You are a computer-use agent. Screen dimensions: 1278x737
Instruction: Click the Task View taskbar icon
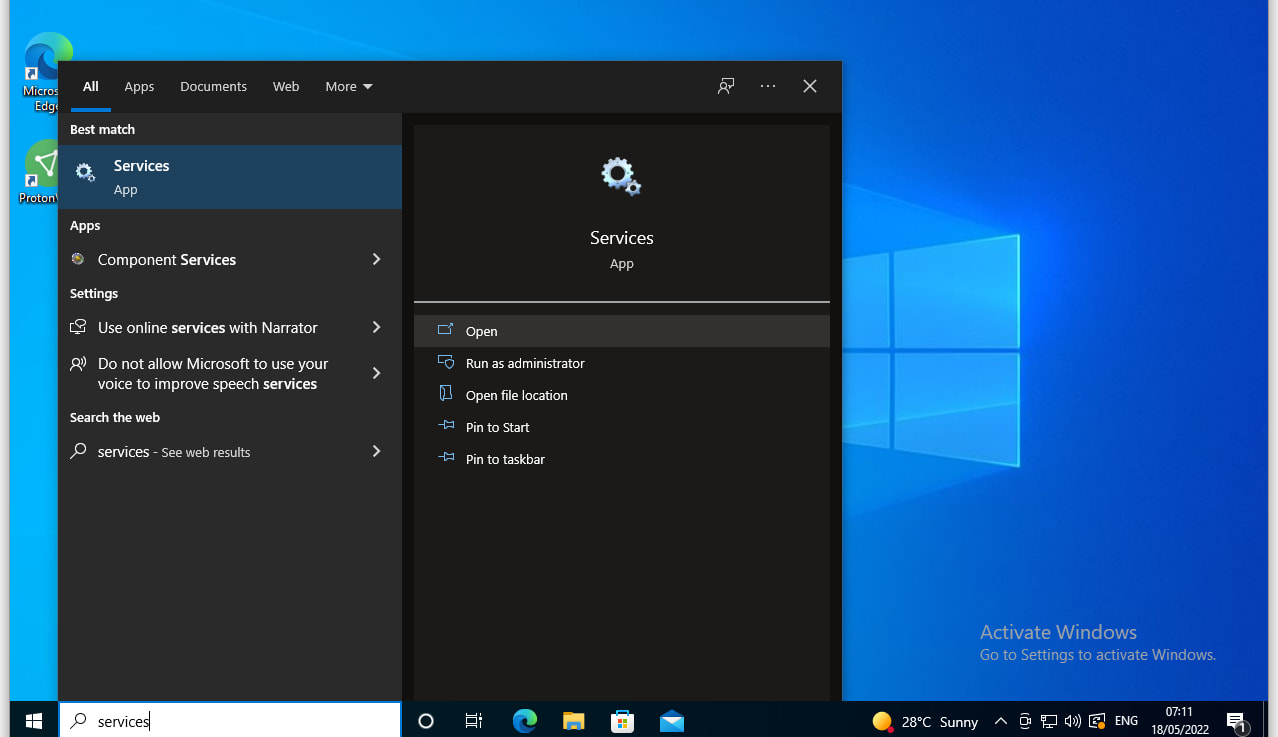(474, 721)
